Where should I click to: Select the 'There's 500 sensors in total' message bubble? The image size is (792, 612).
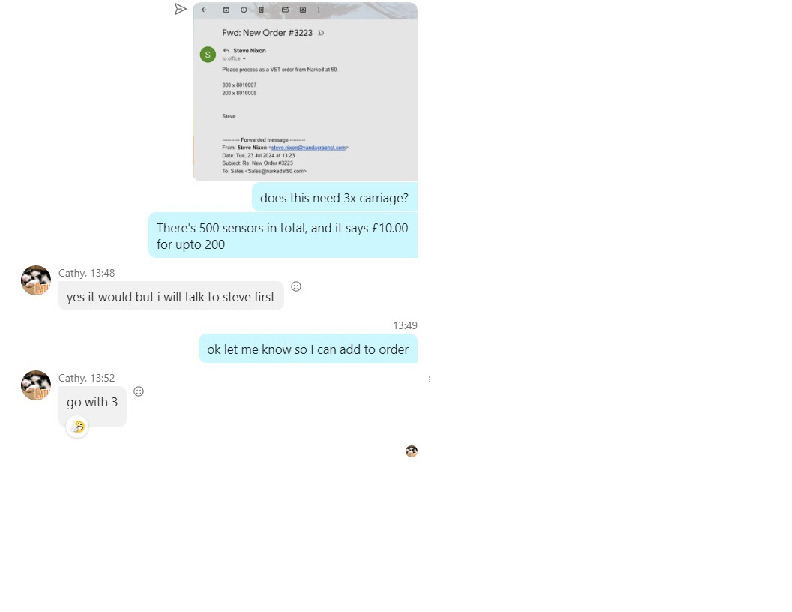pyautogui.click(x=283, y=236)
